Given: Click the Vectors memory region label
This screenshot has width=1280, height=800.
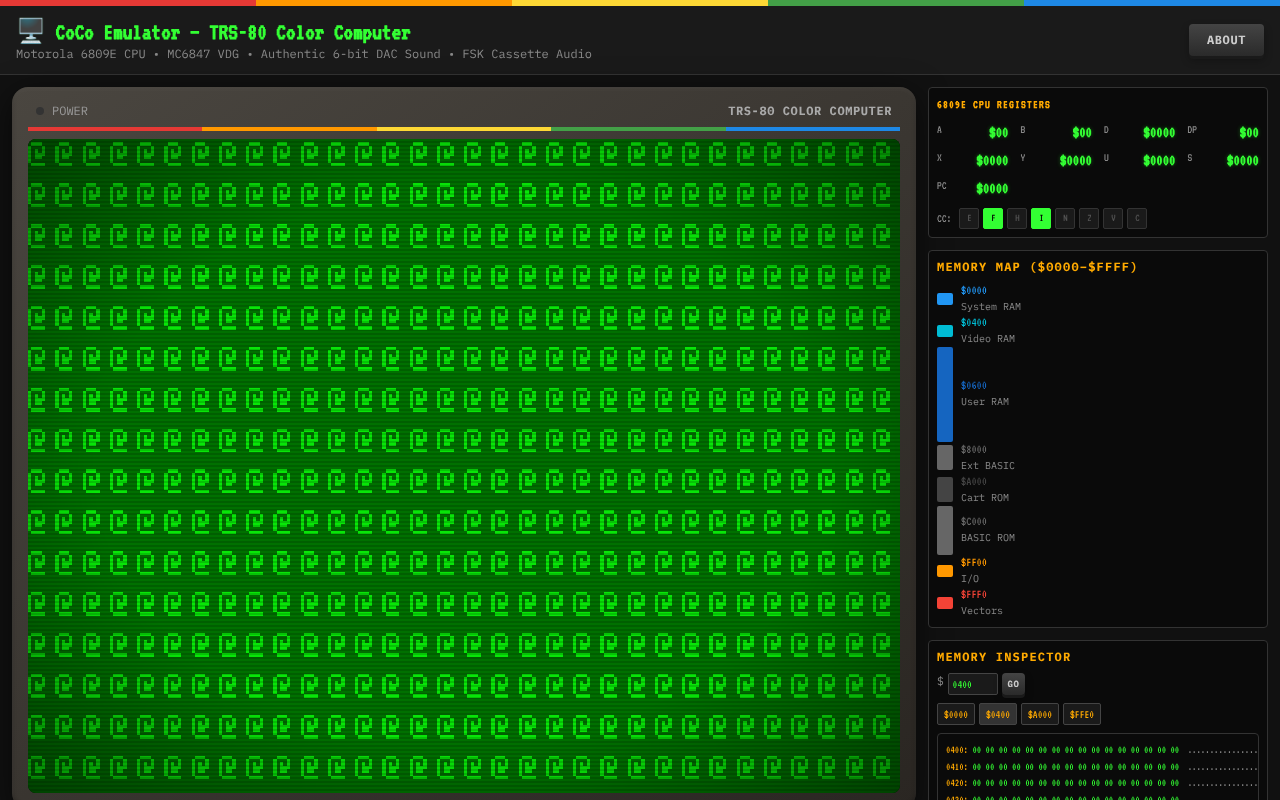Looking at the screenshot, I should coord(982,611).
